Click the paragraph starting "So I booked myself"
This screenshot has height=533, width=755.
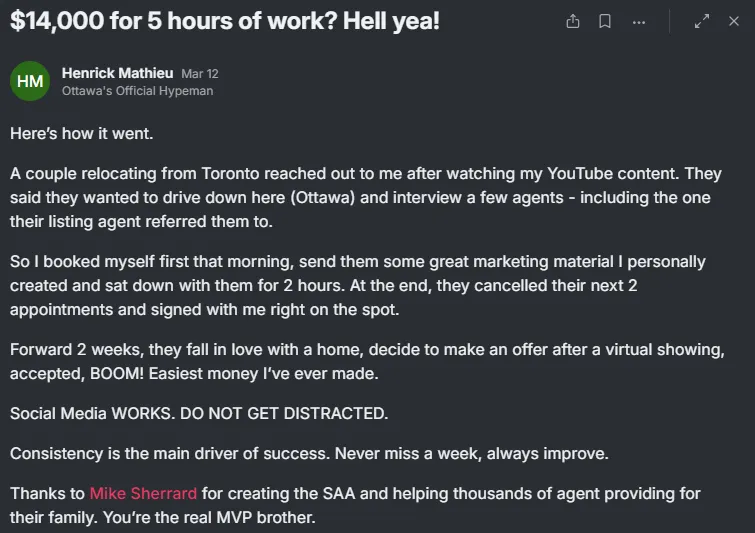pos(357,286)
